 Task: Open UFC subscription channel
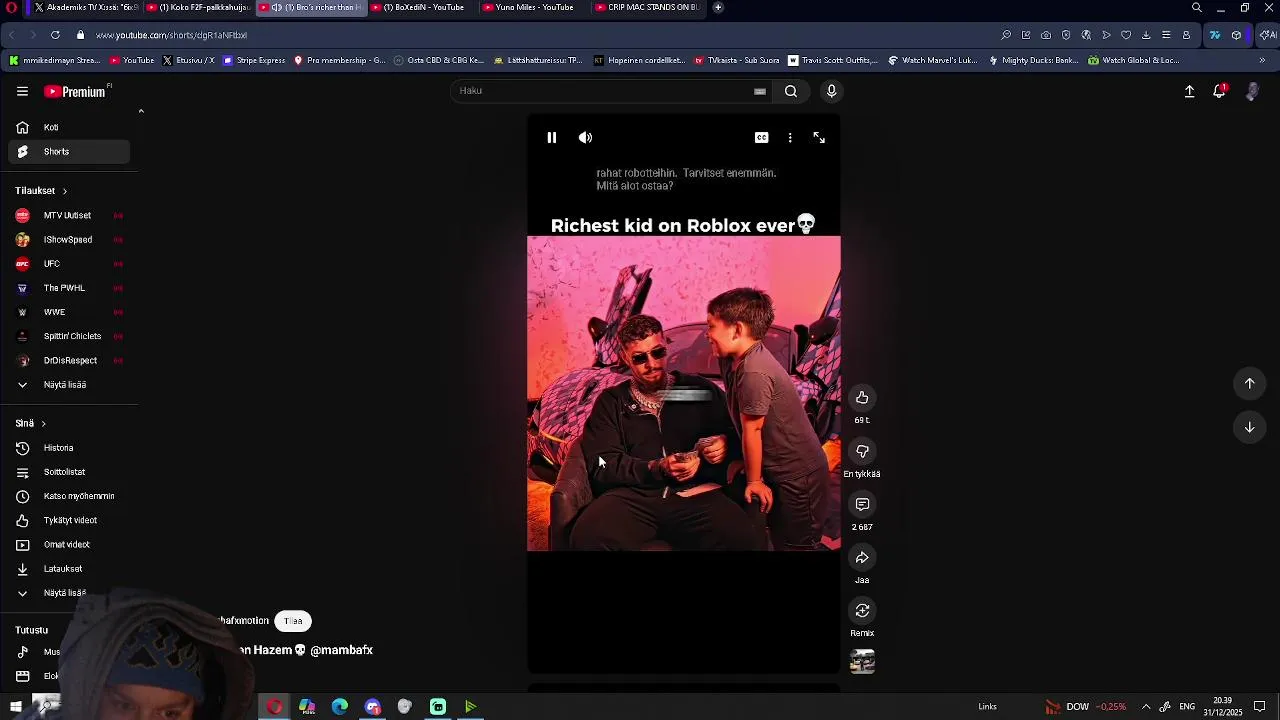(69, 264)
